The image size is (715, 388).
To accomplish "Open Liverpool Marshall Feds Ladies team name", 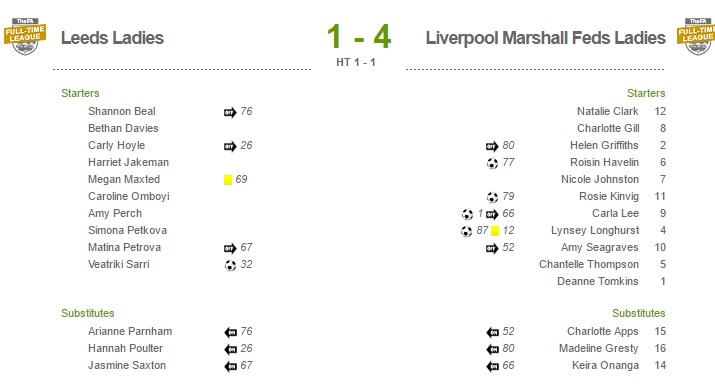I will [x=545, y=38].
